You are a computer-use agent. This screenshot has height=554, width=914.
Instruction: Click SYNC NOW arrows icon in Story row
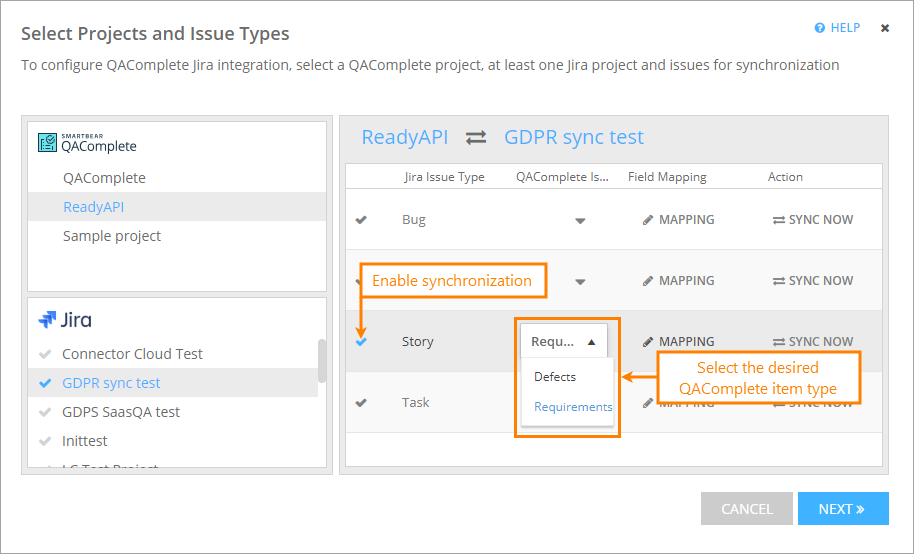point(778,342)
